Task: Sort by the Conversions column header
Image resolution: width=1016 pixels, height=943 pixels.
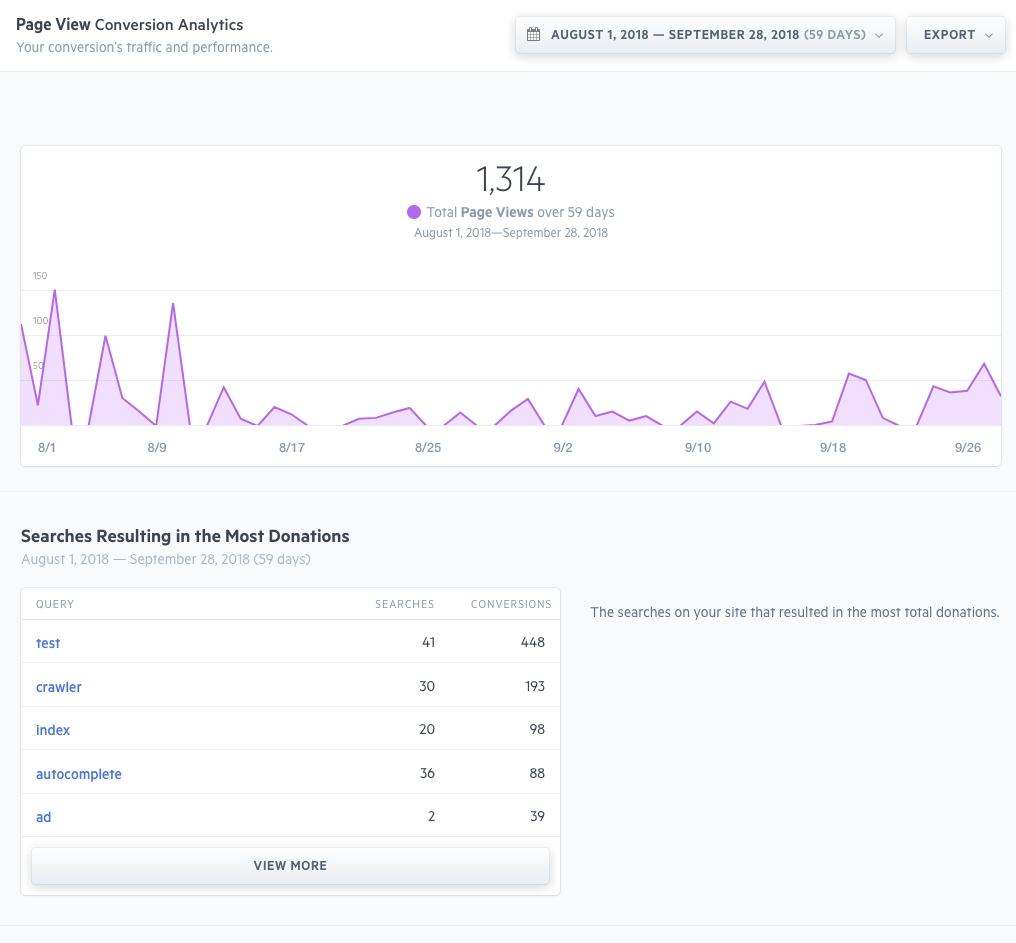Action: [511, 604]
